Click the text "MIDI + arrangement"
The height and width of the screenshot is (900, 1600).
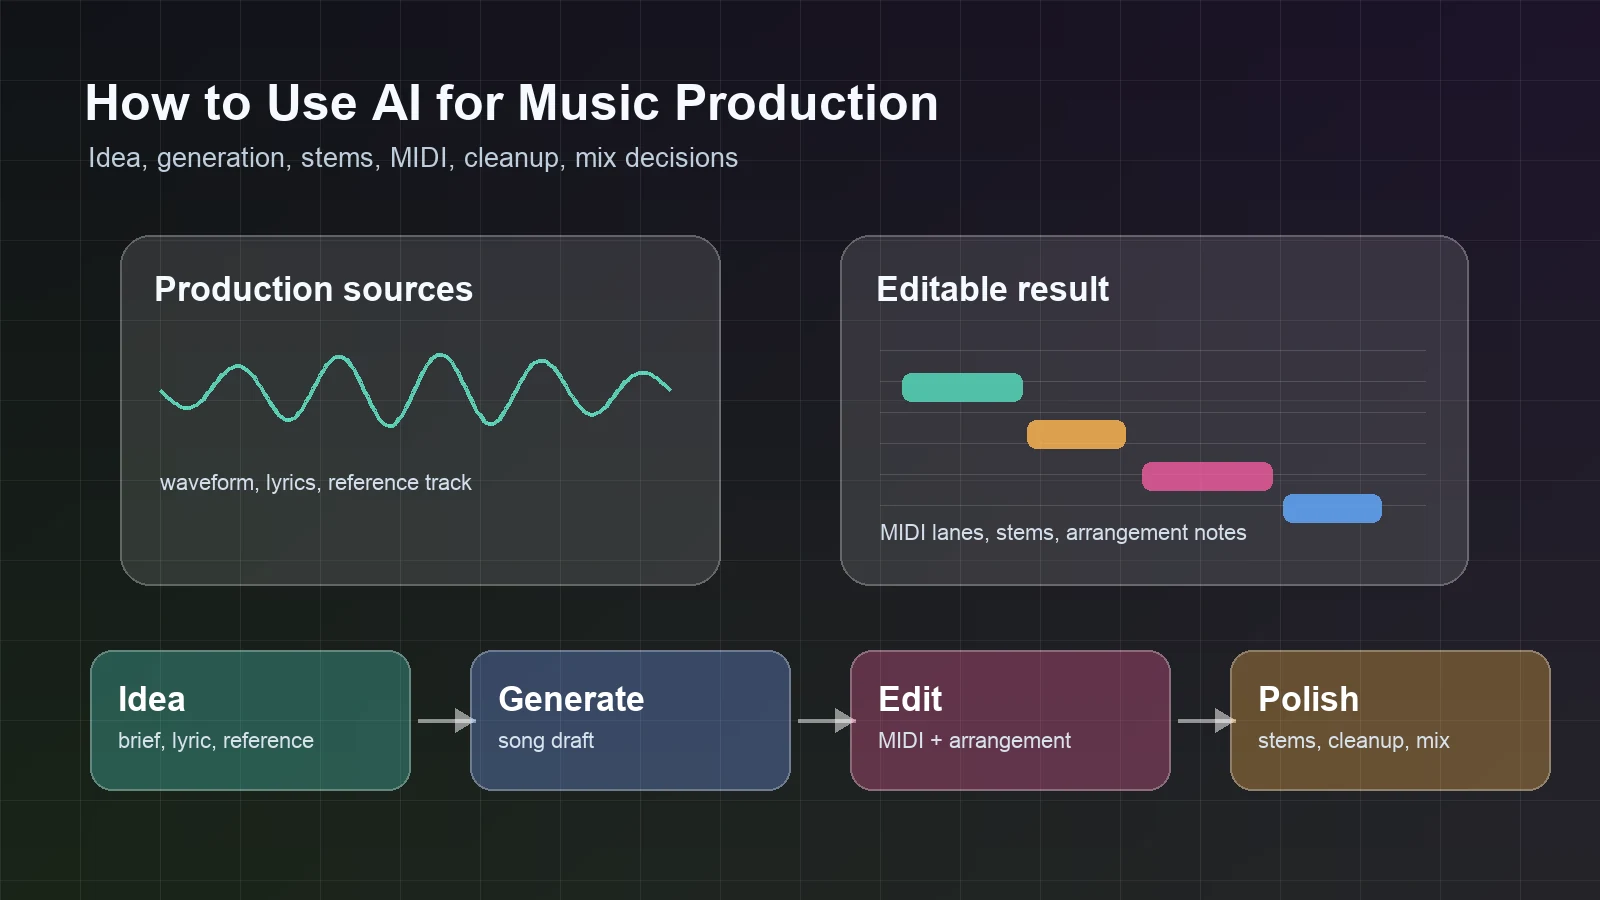(x=974, y=741)
